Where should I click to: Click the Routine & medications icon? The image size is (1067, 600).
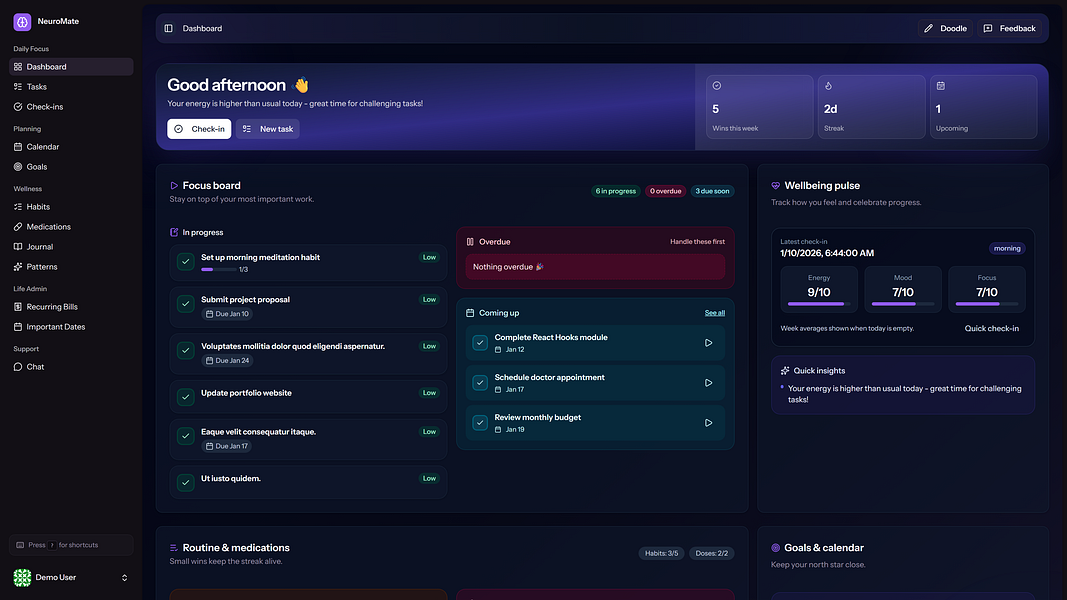tap(174, 548)
